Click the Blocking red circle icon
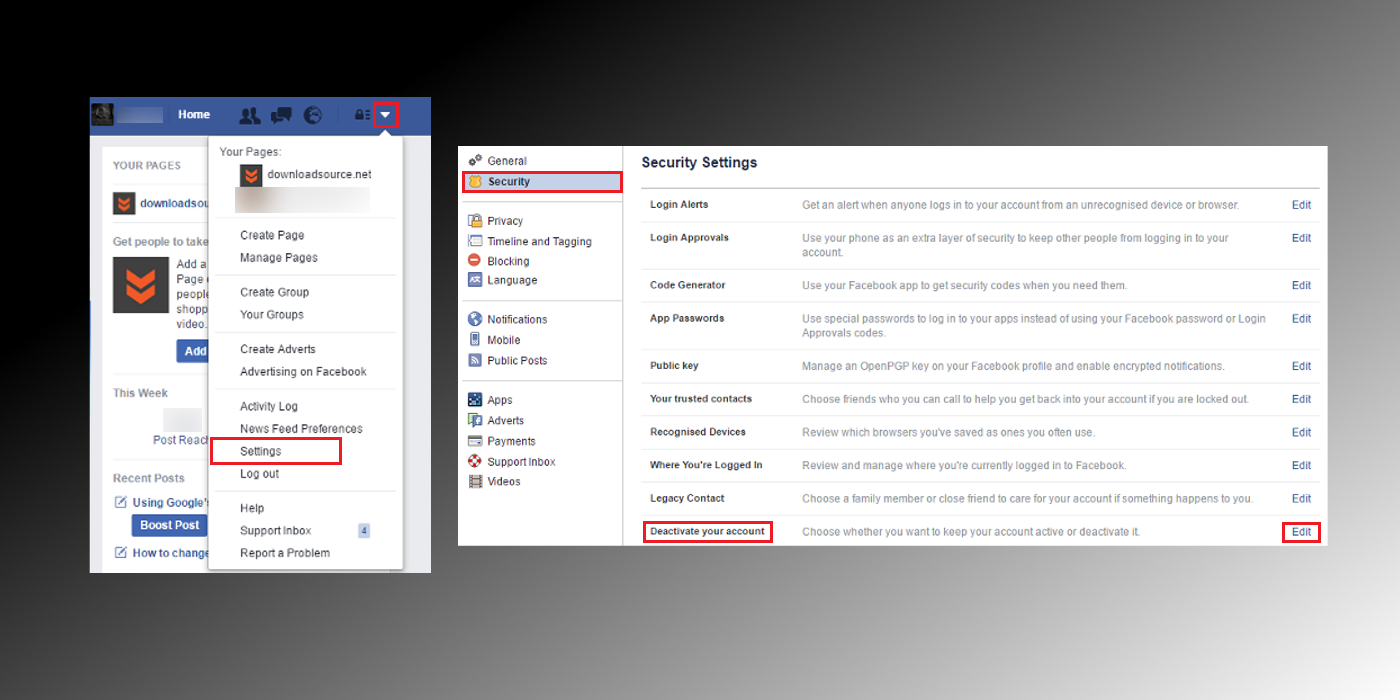The height and width of the screenshot is (700, 1400). point(475,261)
